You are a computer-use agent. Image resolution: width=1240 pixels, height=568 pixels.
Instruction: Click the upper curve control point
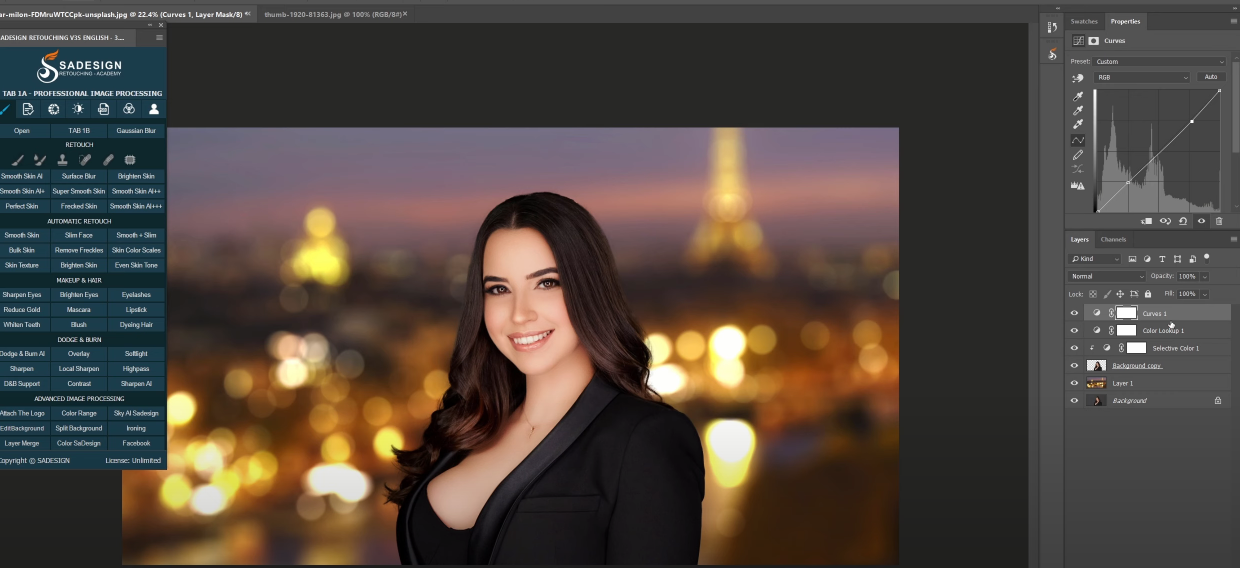point(1192,121)
